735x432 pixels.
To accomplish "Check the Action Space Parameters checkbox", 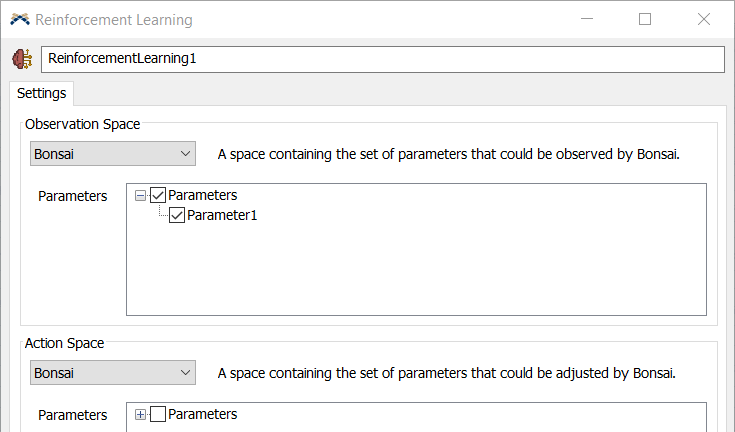I will [158, 415].
